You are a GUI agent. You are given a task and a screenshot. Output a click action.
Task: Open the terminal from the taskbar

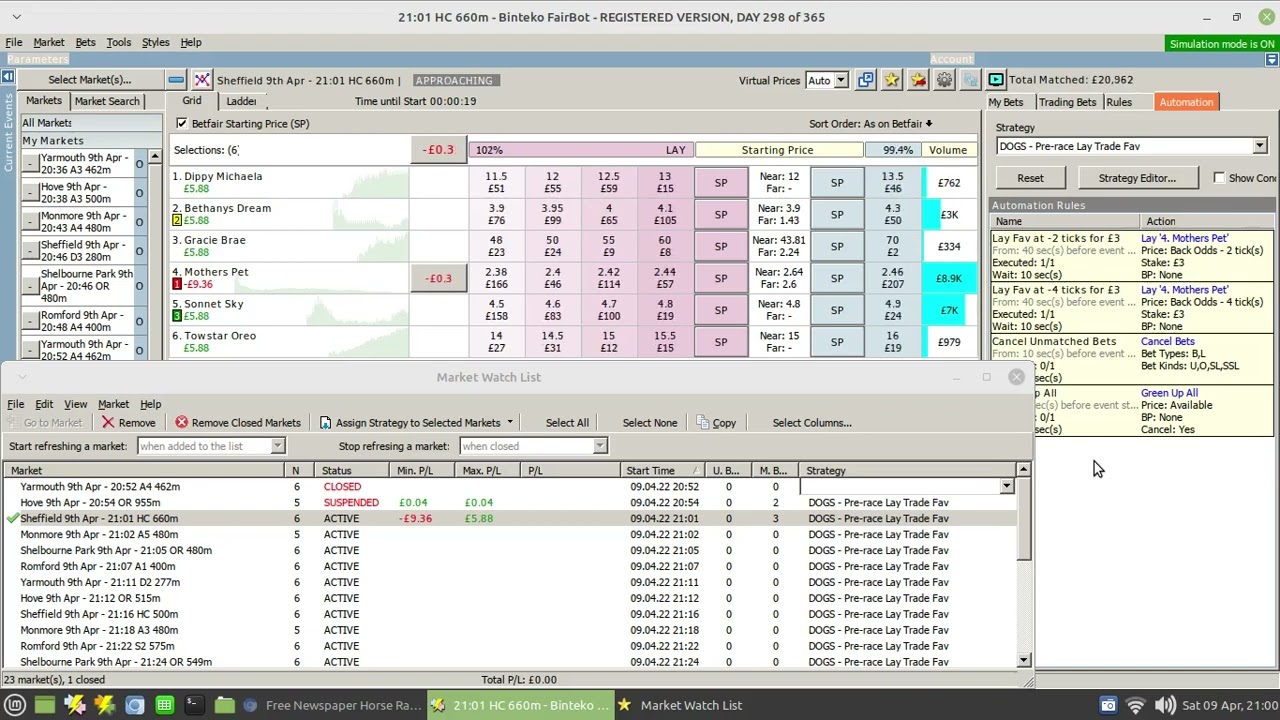[194, 705]
